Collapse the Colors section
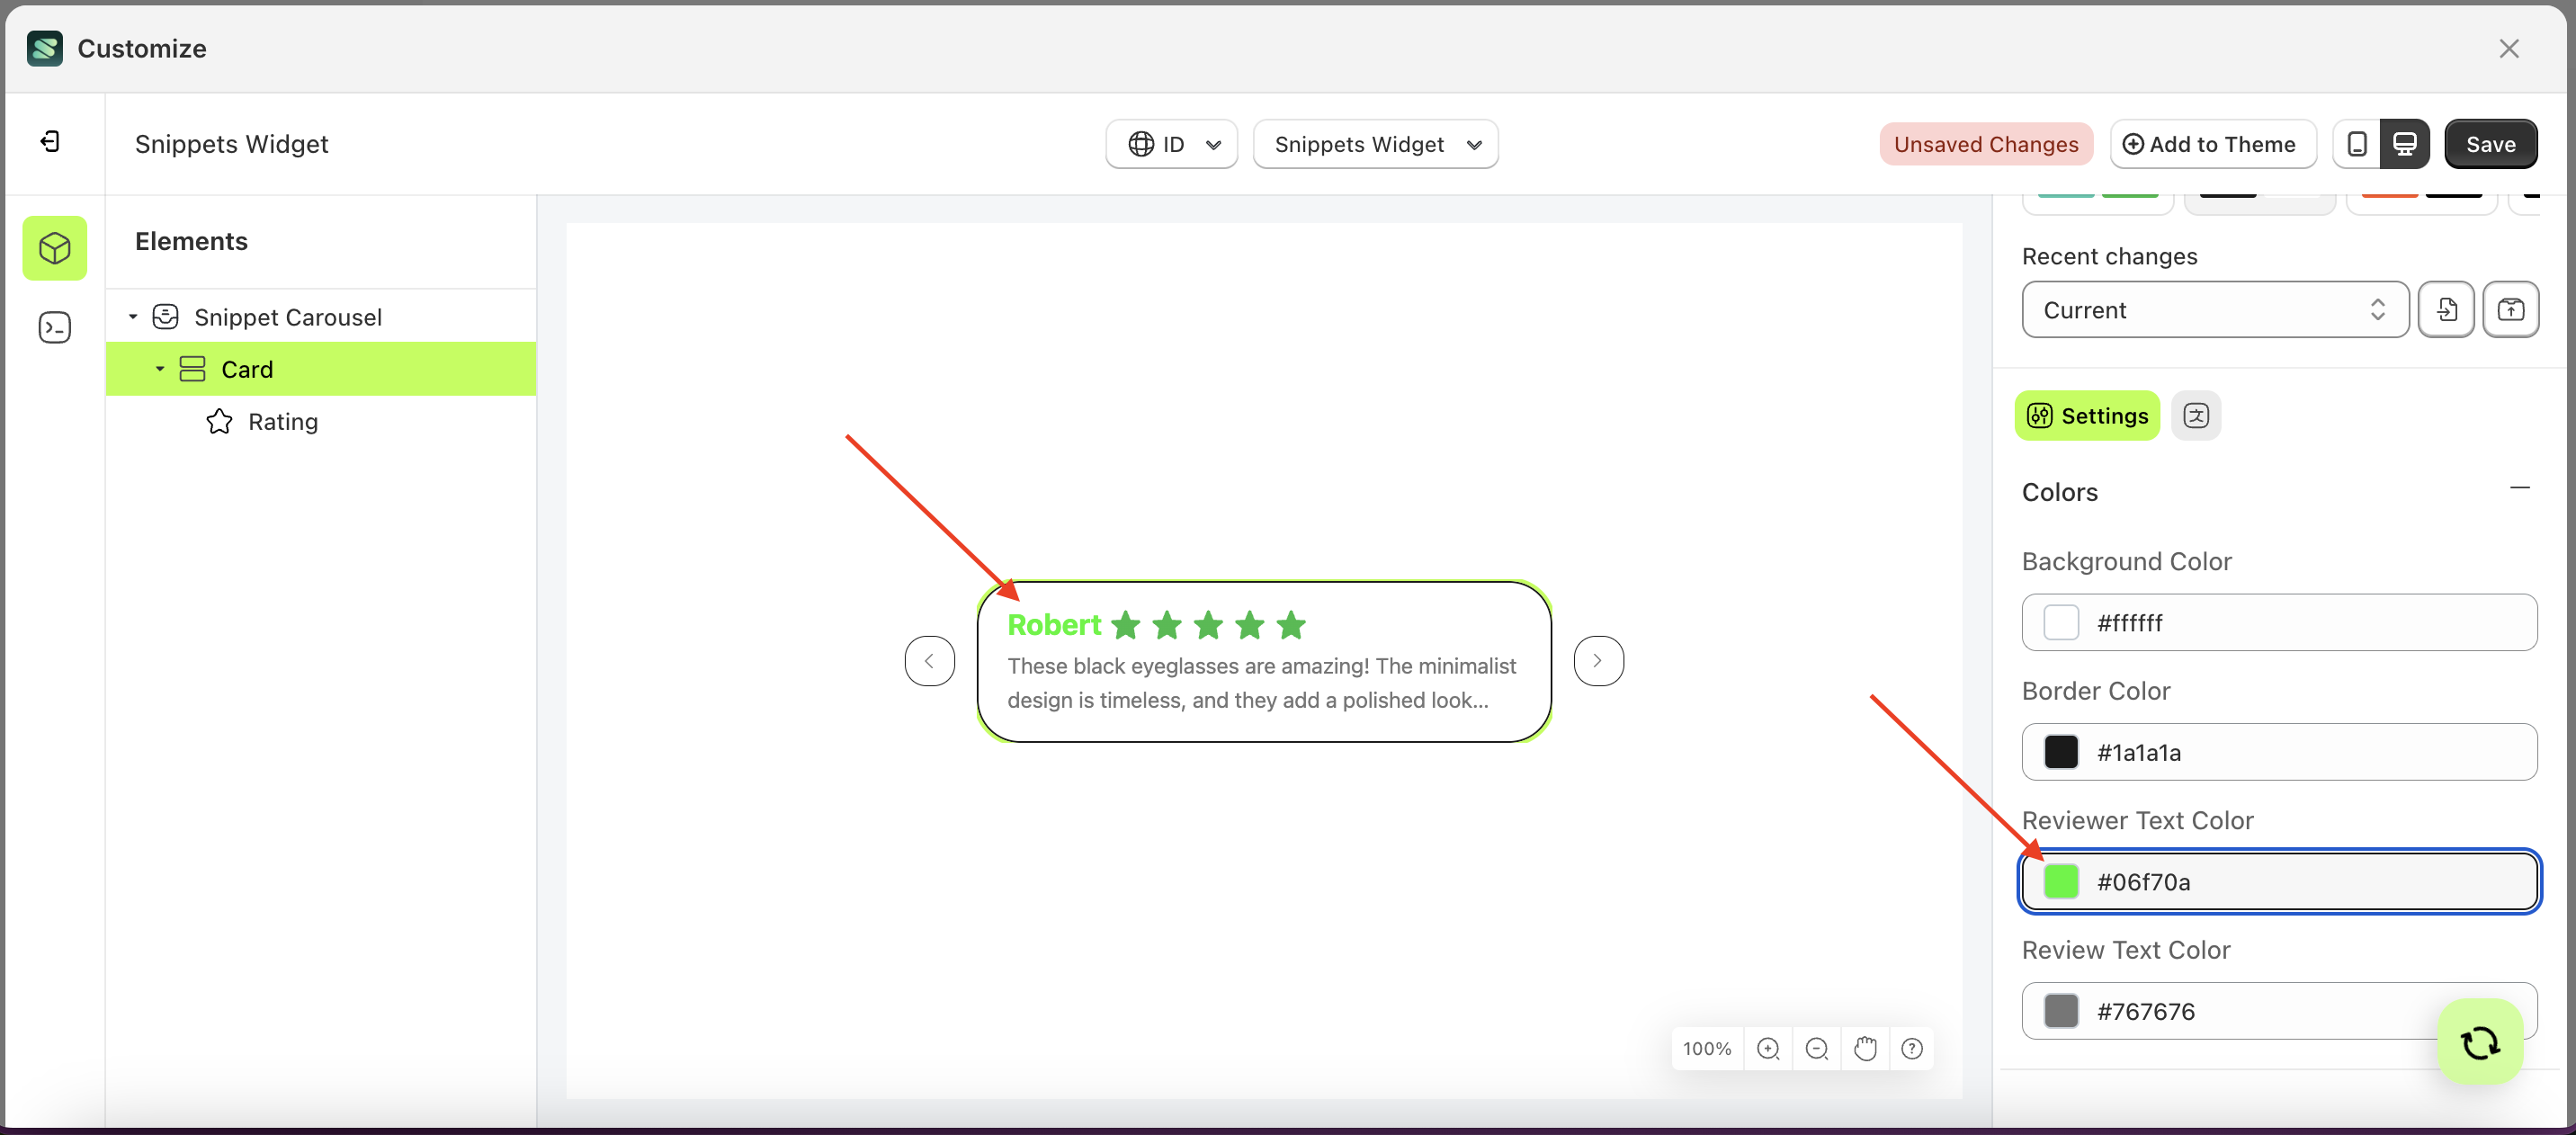2576x1135 pixels. (2521, 488)
